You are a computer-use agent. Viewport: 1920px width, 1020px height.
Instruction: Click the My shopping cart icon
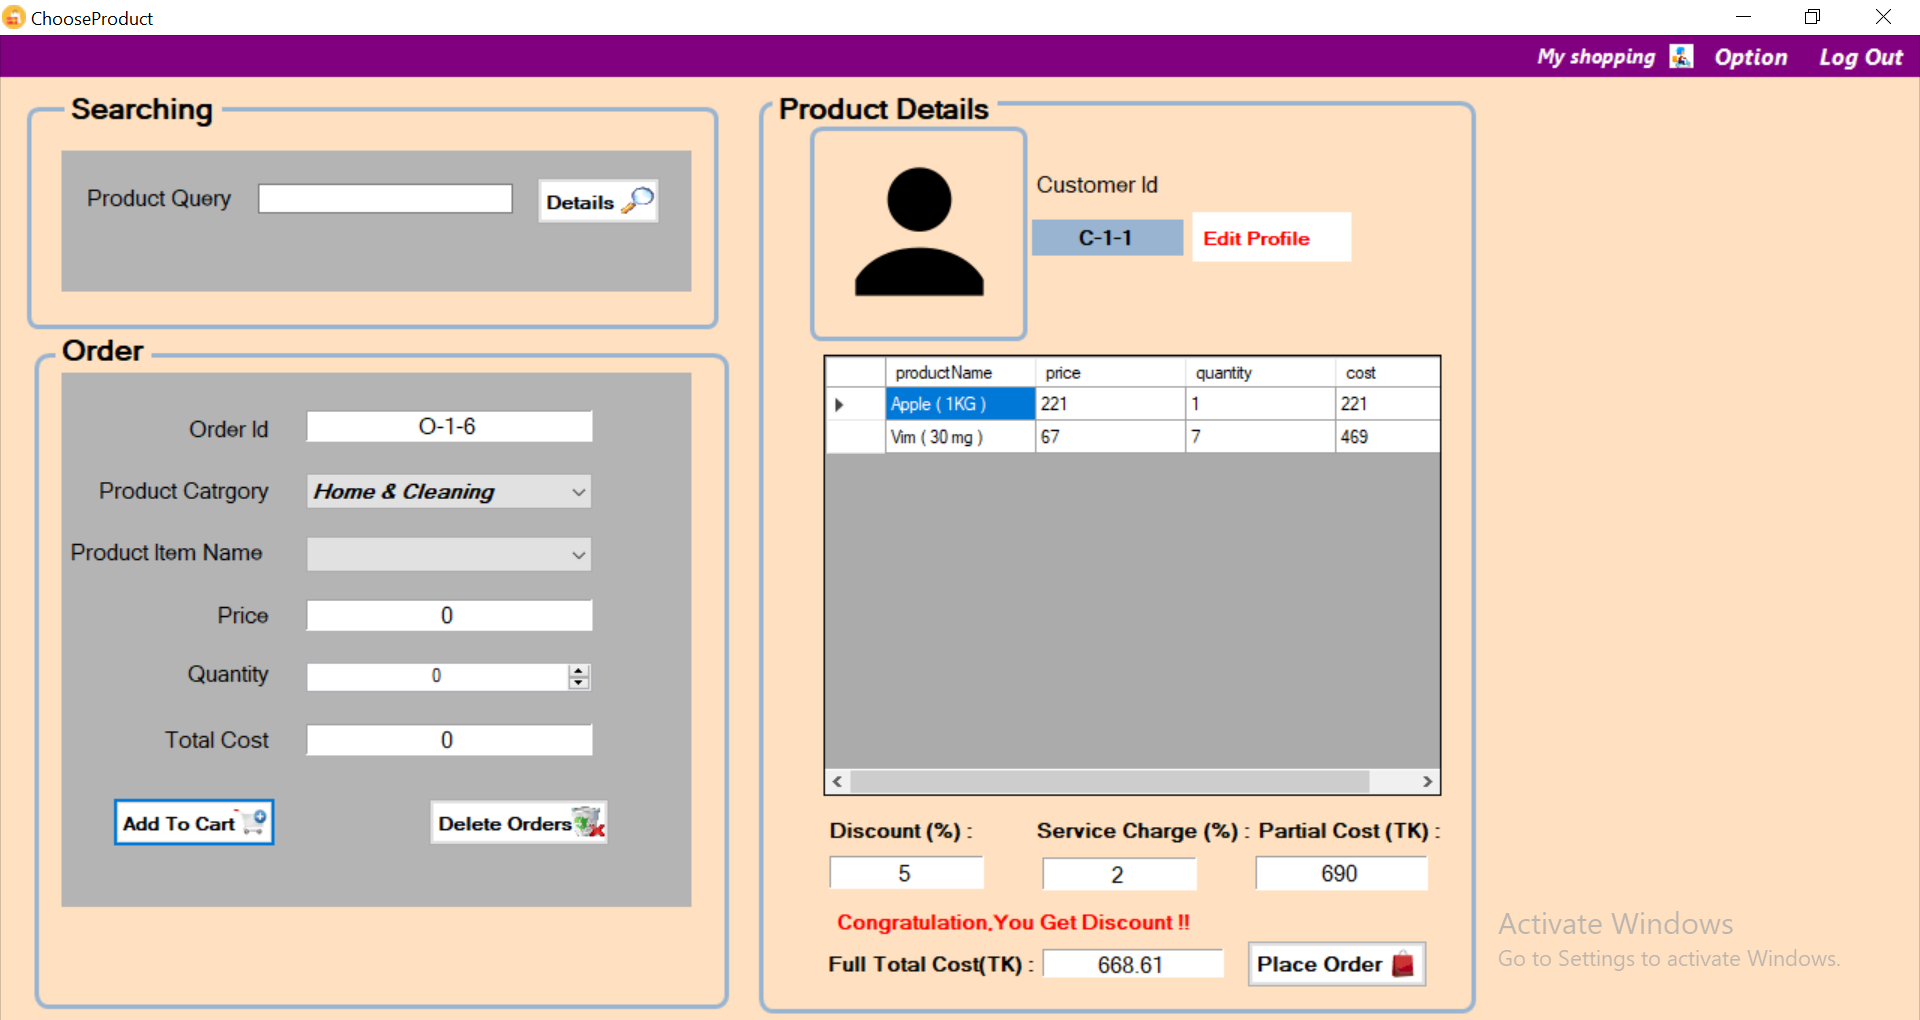click(1681, 57)
